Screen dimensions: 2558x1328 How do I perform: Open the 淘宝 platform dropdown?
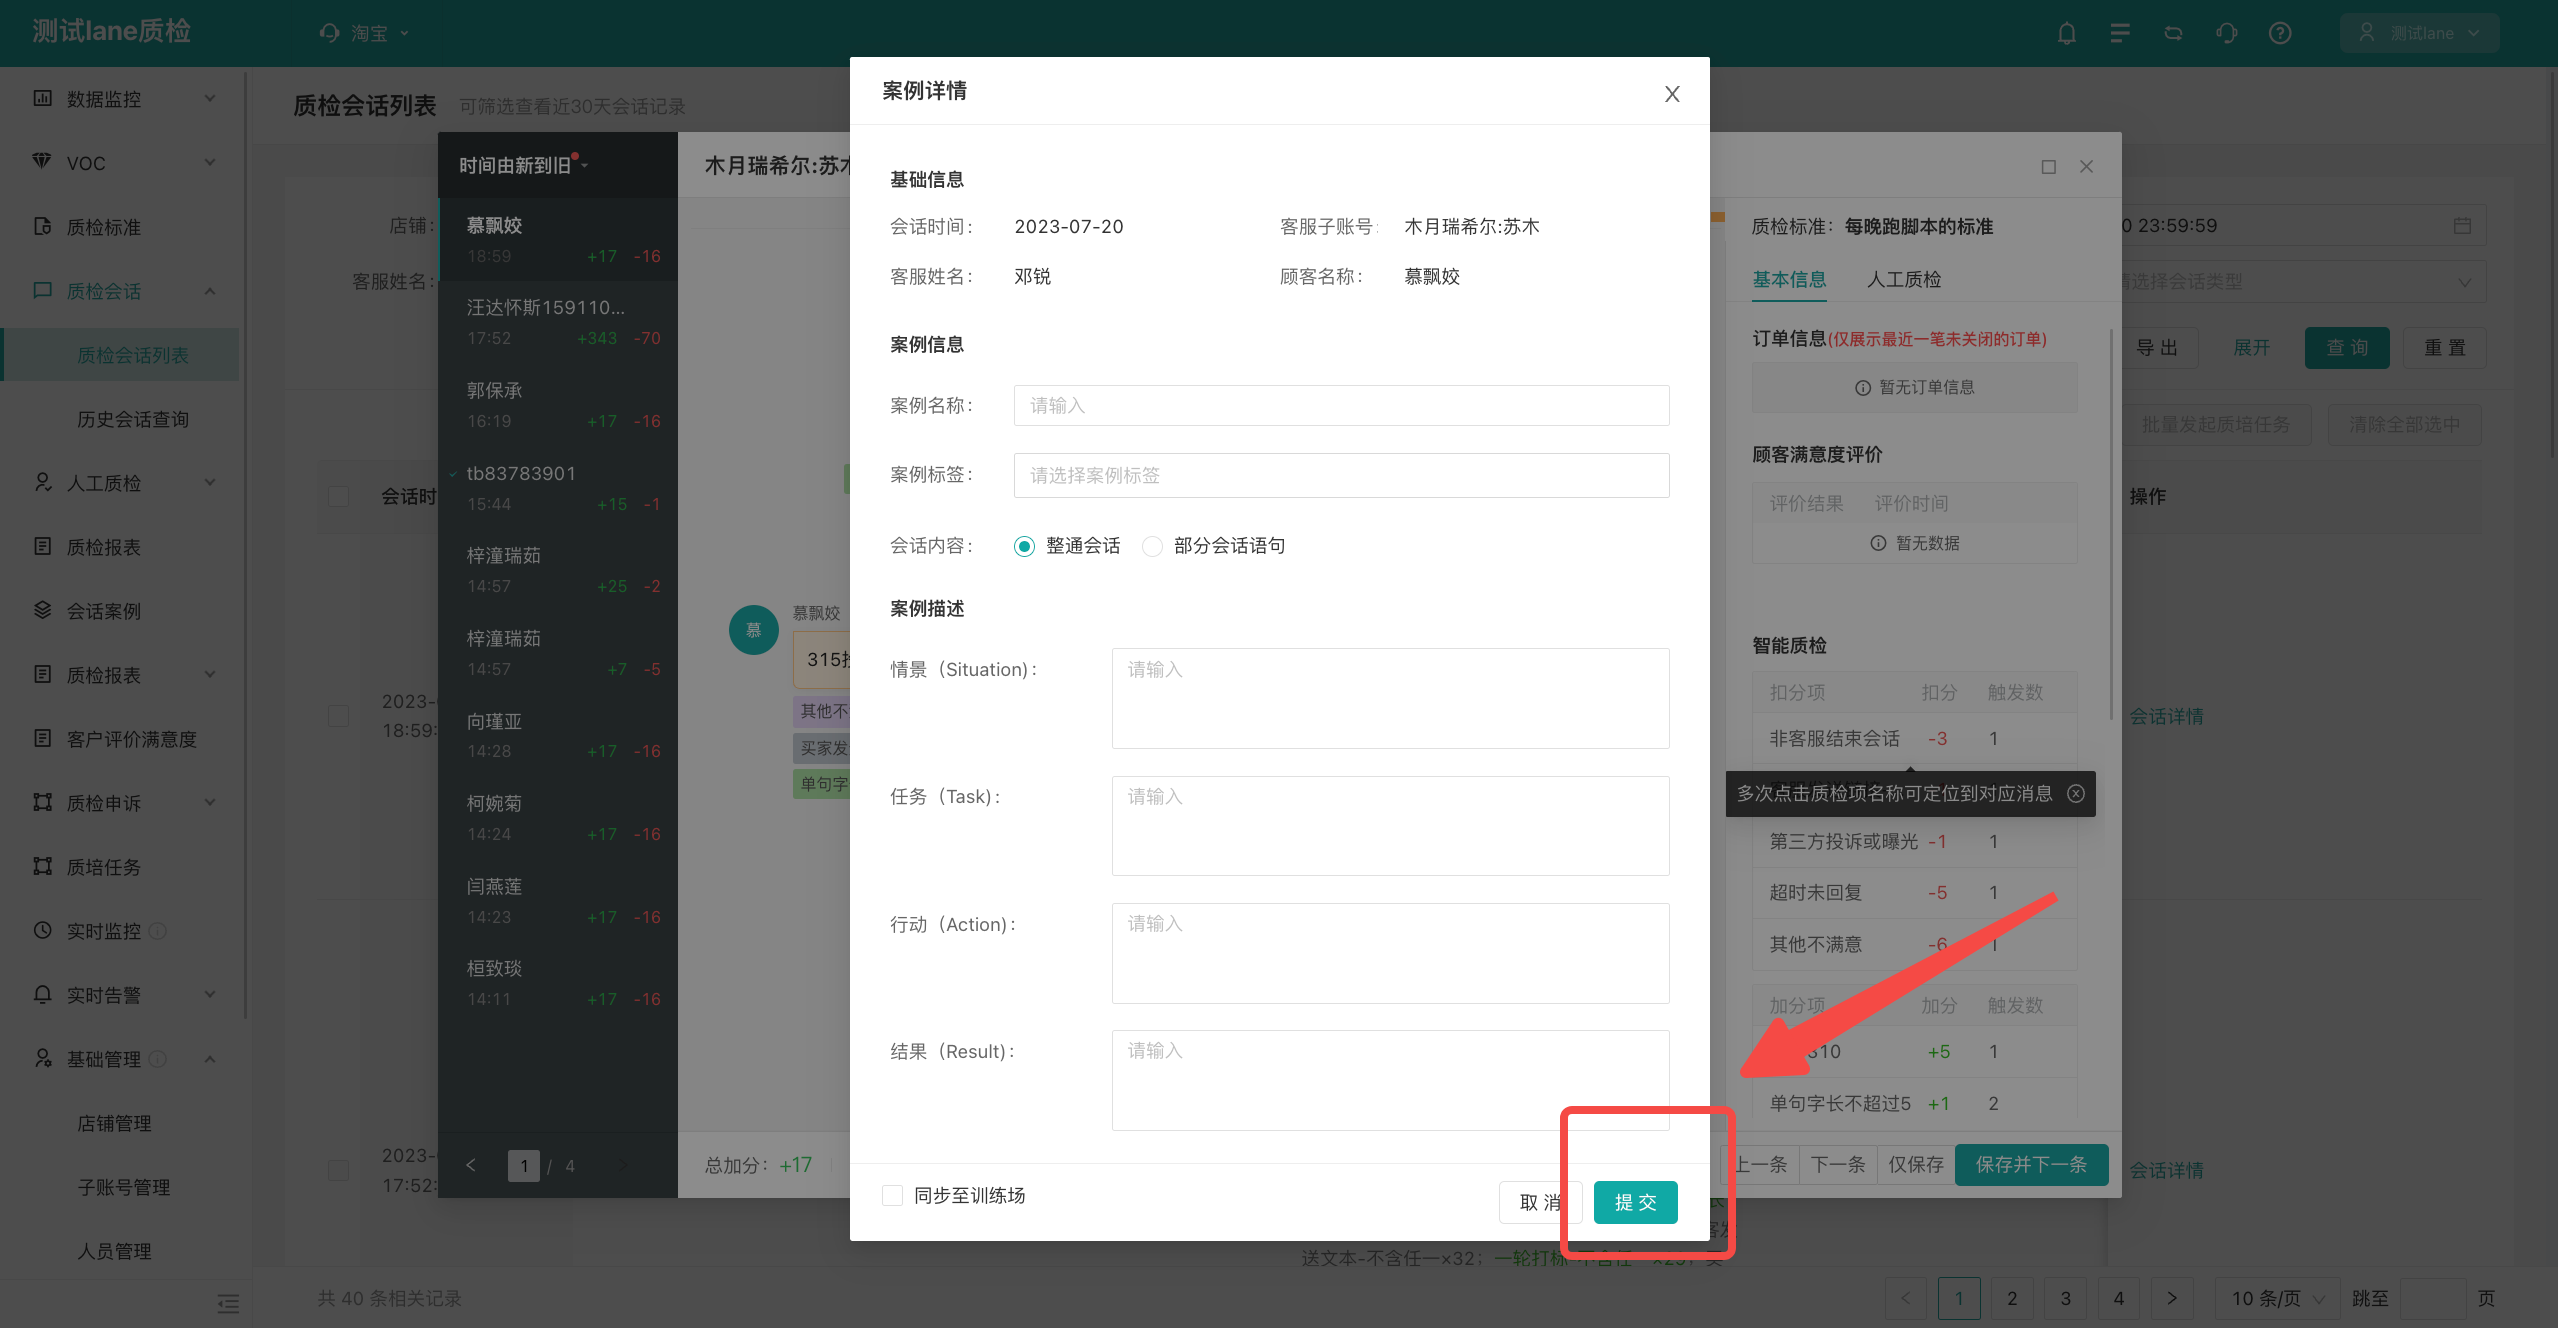click(x=366, y=33)
